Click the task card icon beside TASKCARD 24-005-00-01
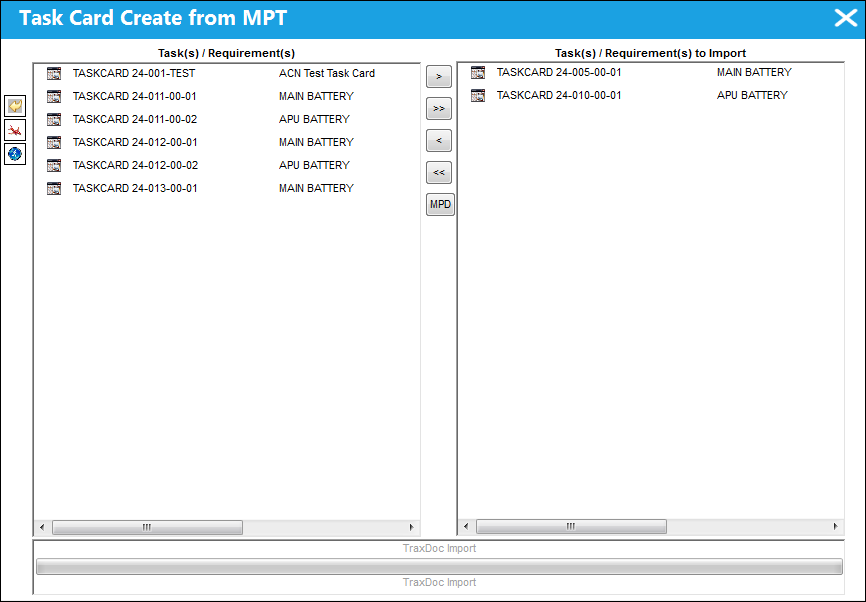Viewport: 866px width, 602px height. point(478,72)
